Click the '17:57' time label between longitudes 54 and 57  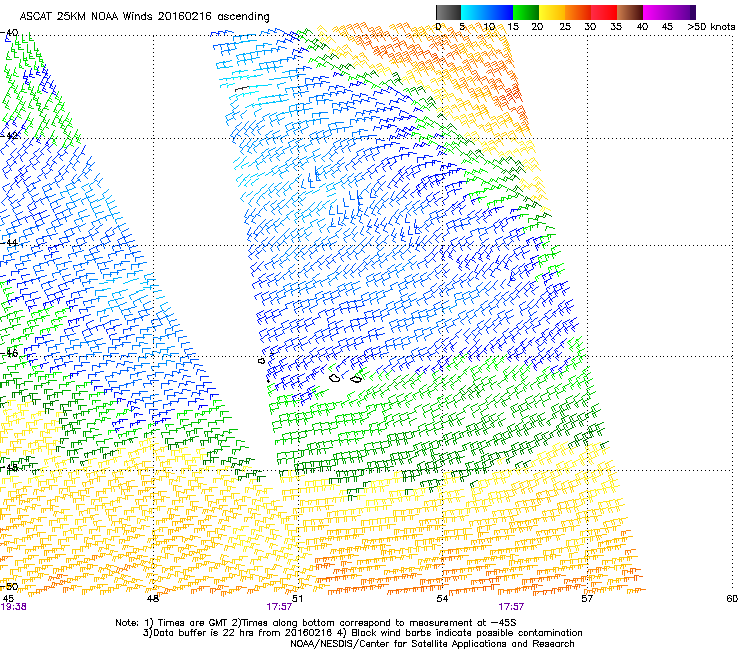[x=511, y=607]
